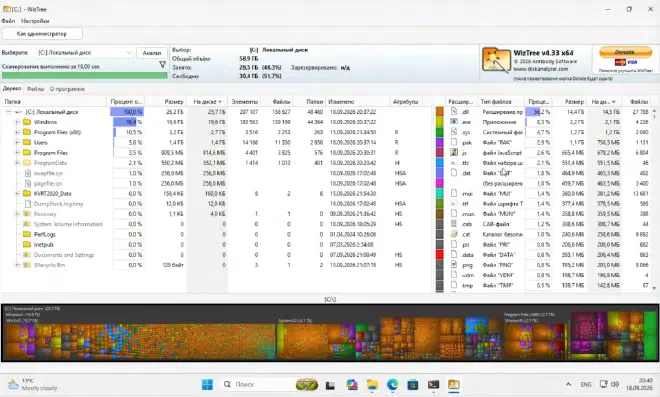Click the Donate button
The height and width of the screenshot is (397, 660).
tap(625, 52)
